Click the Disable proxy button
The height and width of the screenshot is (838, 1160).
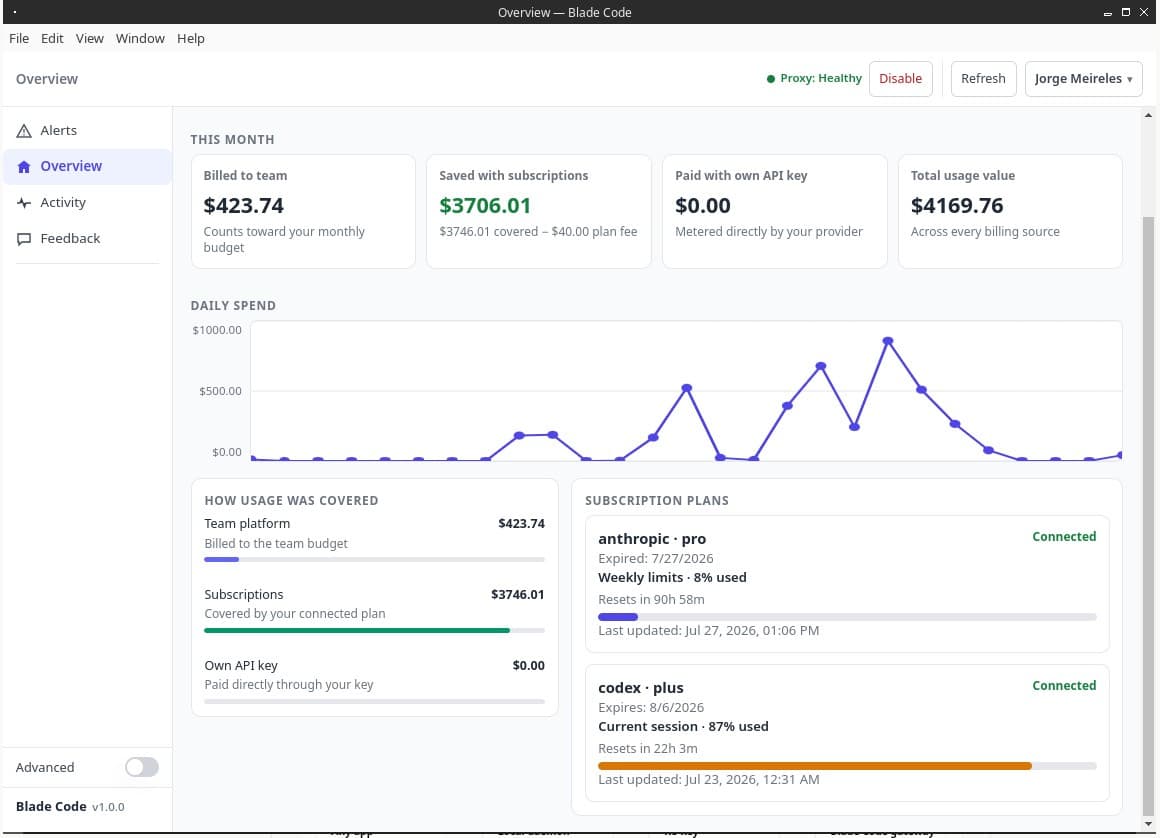900,78
